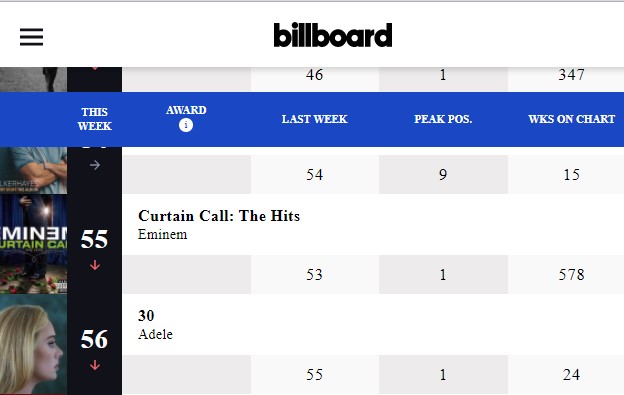Select the This Week column header
Image resolution: width=624 pixels, height=395 pixels.
click(95, 119)
